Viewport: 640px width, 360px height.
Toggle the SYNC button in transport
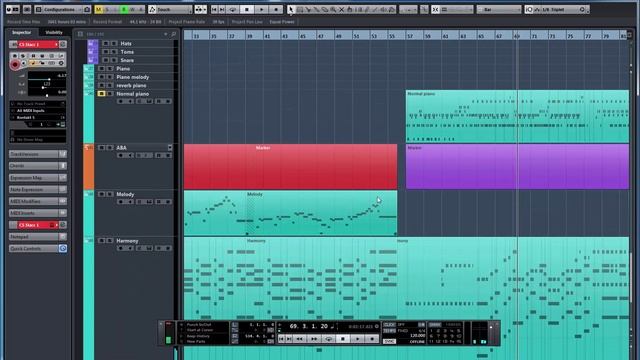tap(389, 341)
